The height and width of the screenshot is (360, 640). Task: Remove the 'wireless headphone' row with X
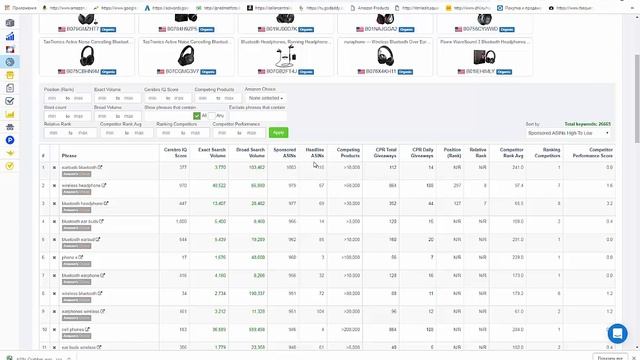54,185
